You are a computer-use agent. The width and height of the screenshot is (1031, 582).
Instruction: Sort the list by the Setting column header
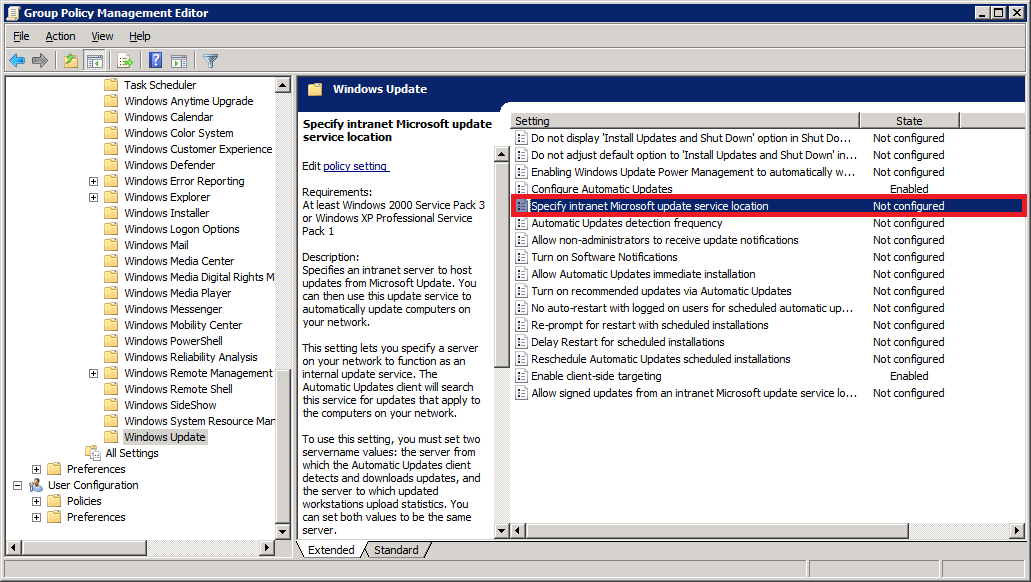click(x=685, y=121)
